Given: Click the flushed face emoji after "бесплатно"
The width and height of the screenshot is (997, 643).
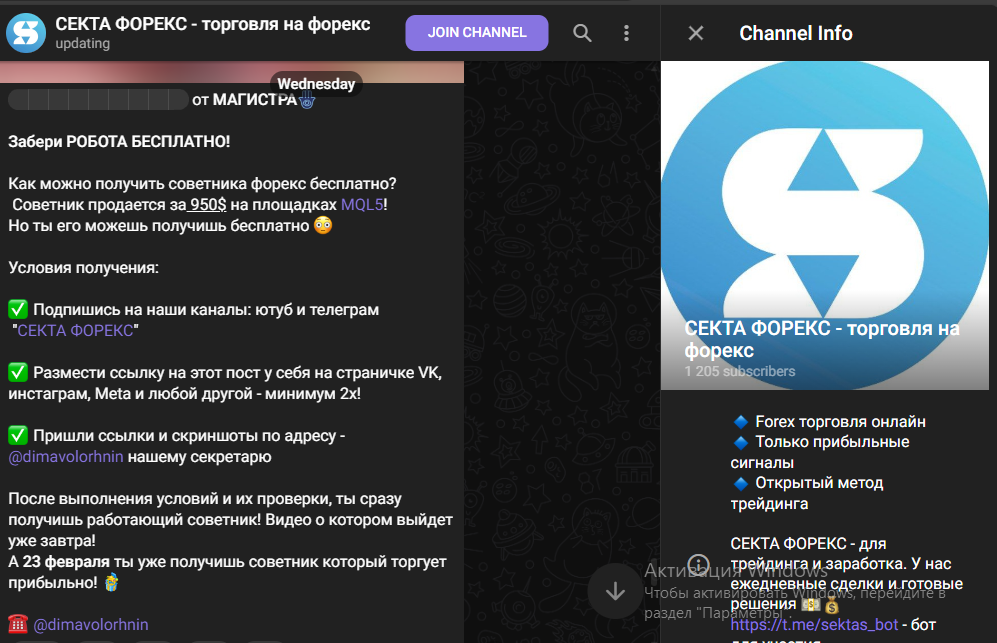Looking at the screenshot, I should (x=323, y=226).
